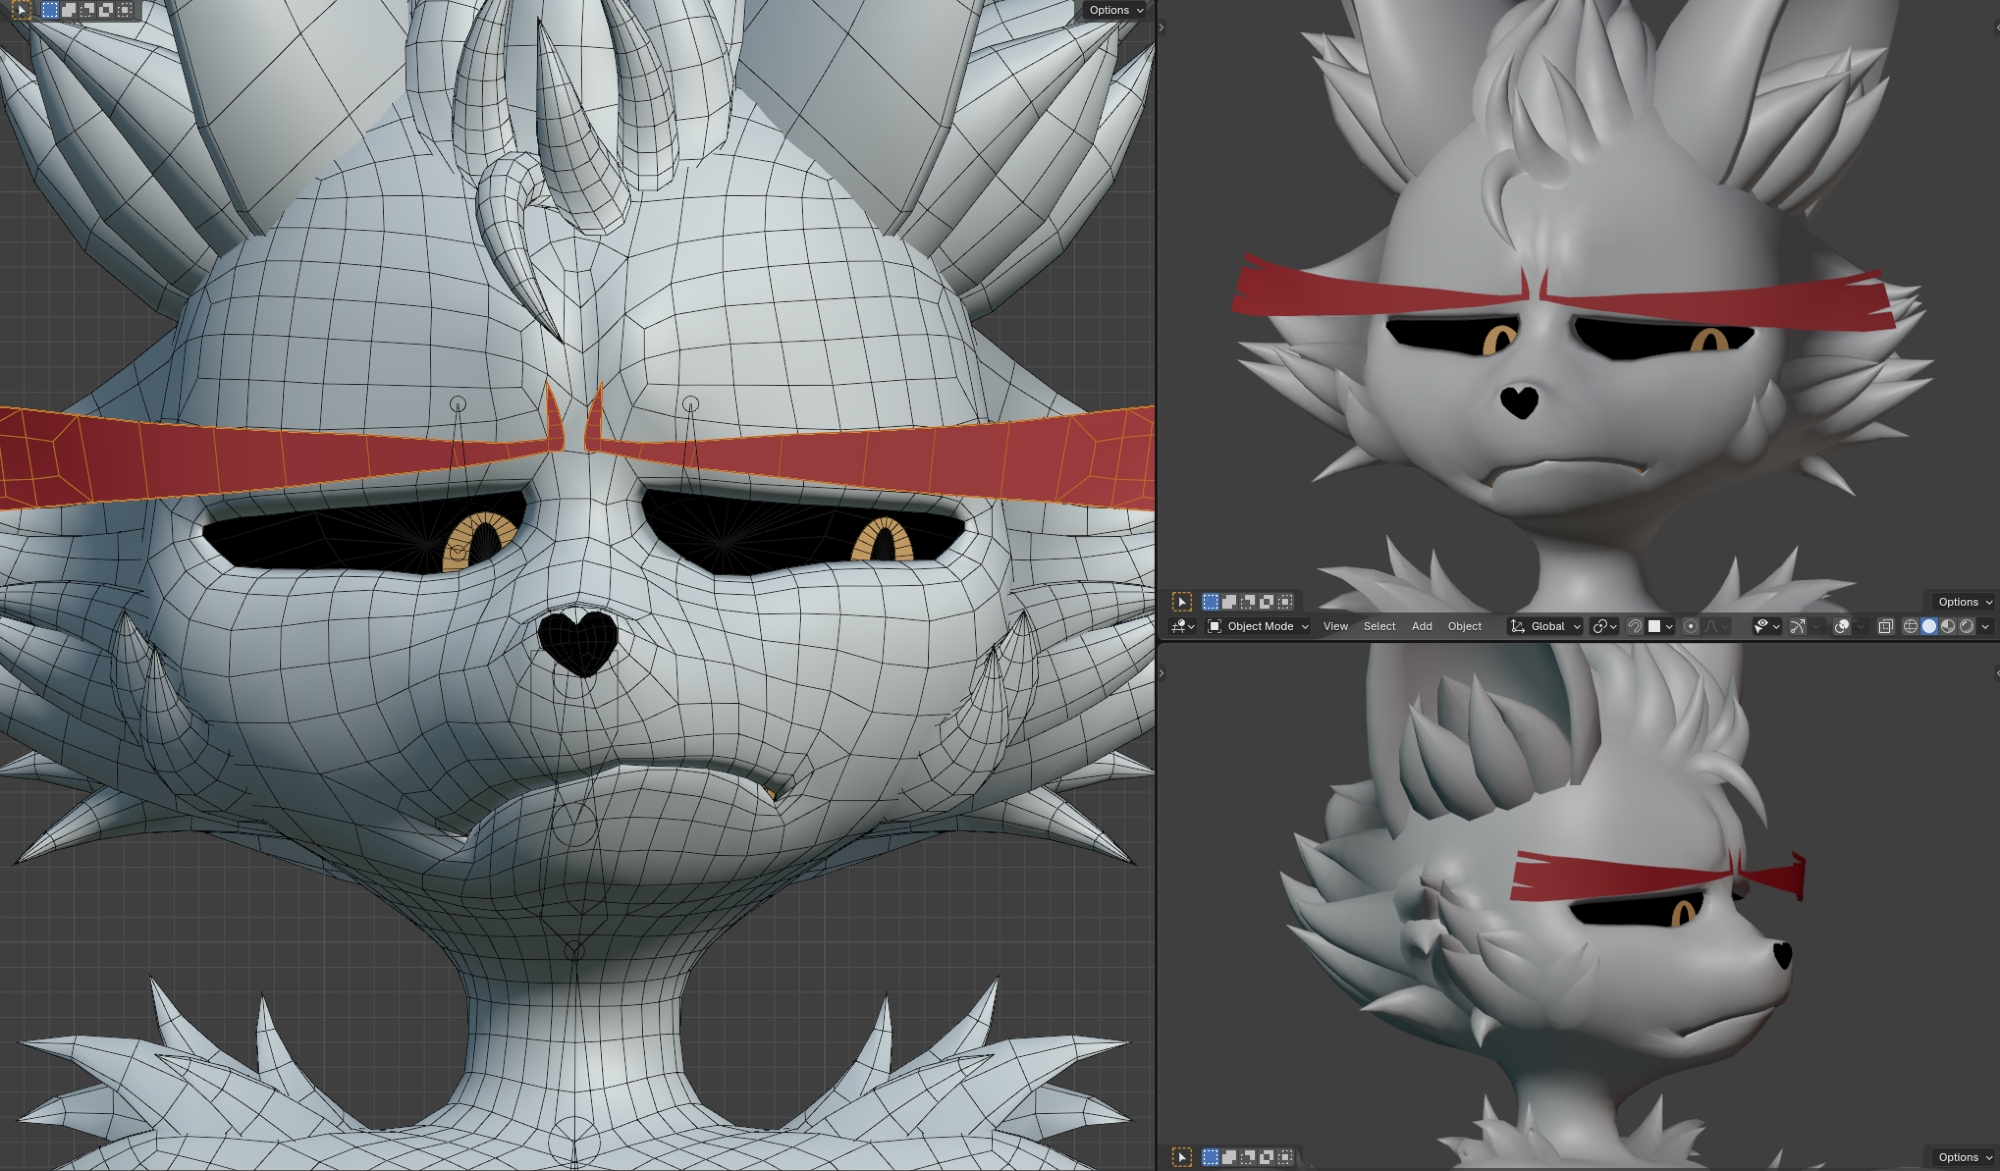
Task: Open the pivot point link dropdown
Action: [x=1604, y=626]
